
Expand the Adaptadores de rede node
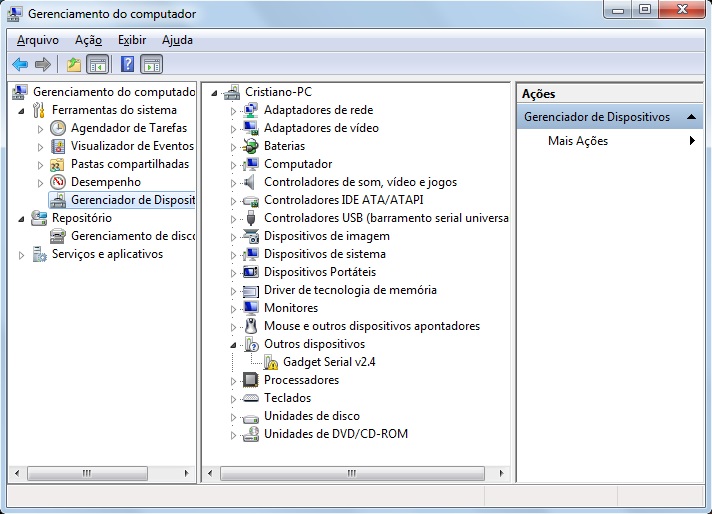coord(233,111)
